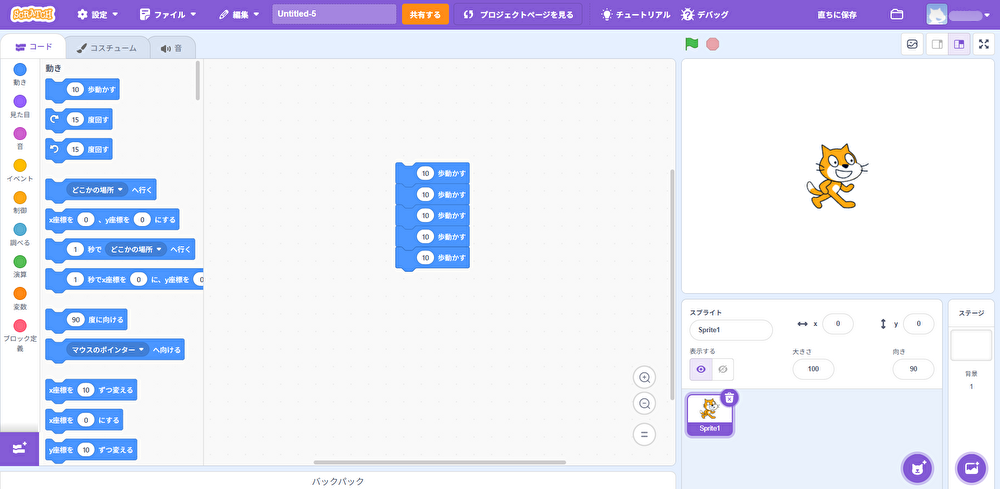The image size is (1000, 489).
Task: Select the Sprite1 thumbnail
Action: coord(710,415)
